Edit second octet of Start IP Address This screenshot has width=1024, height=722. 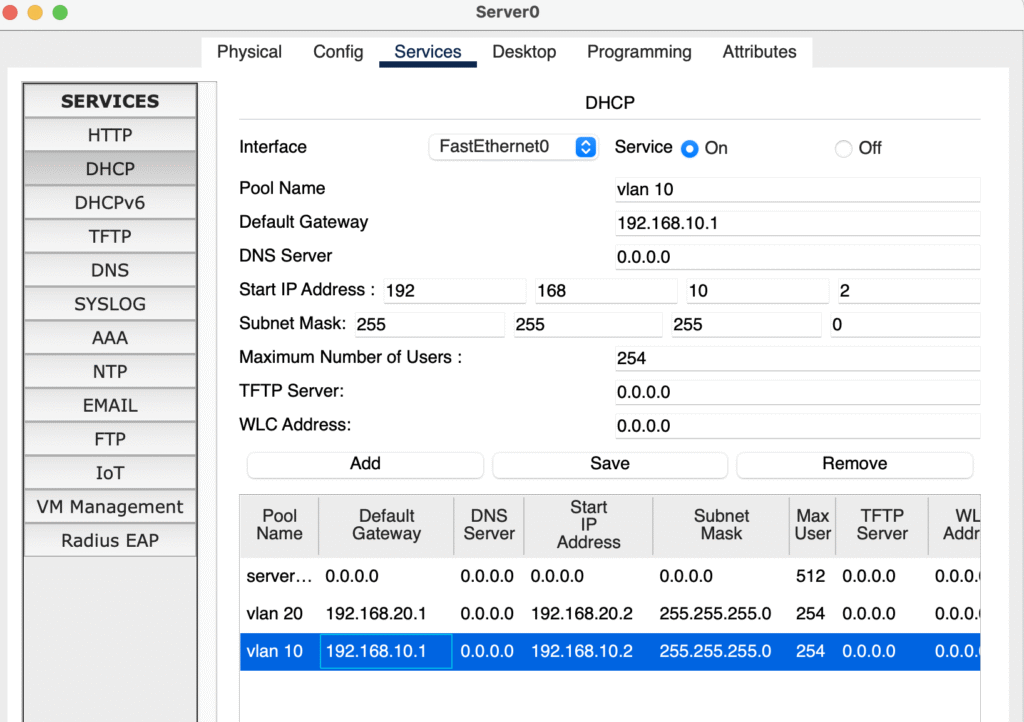click(606, 290)
